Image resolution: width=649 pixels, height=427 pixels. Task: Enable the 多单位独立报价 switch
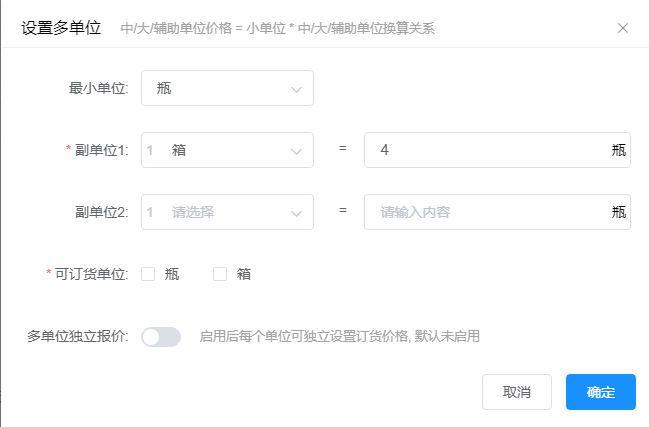click(161, 336)
